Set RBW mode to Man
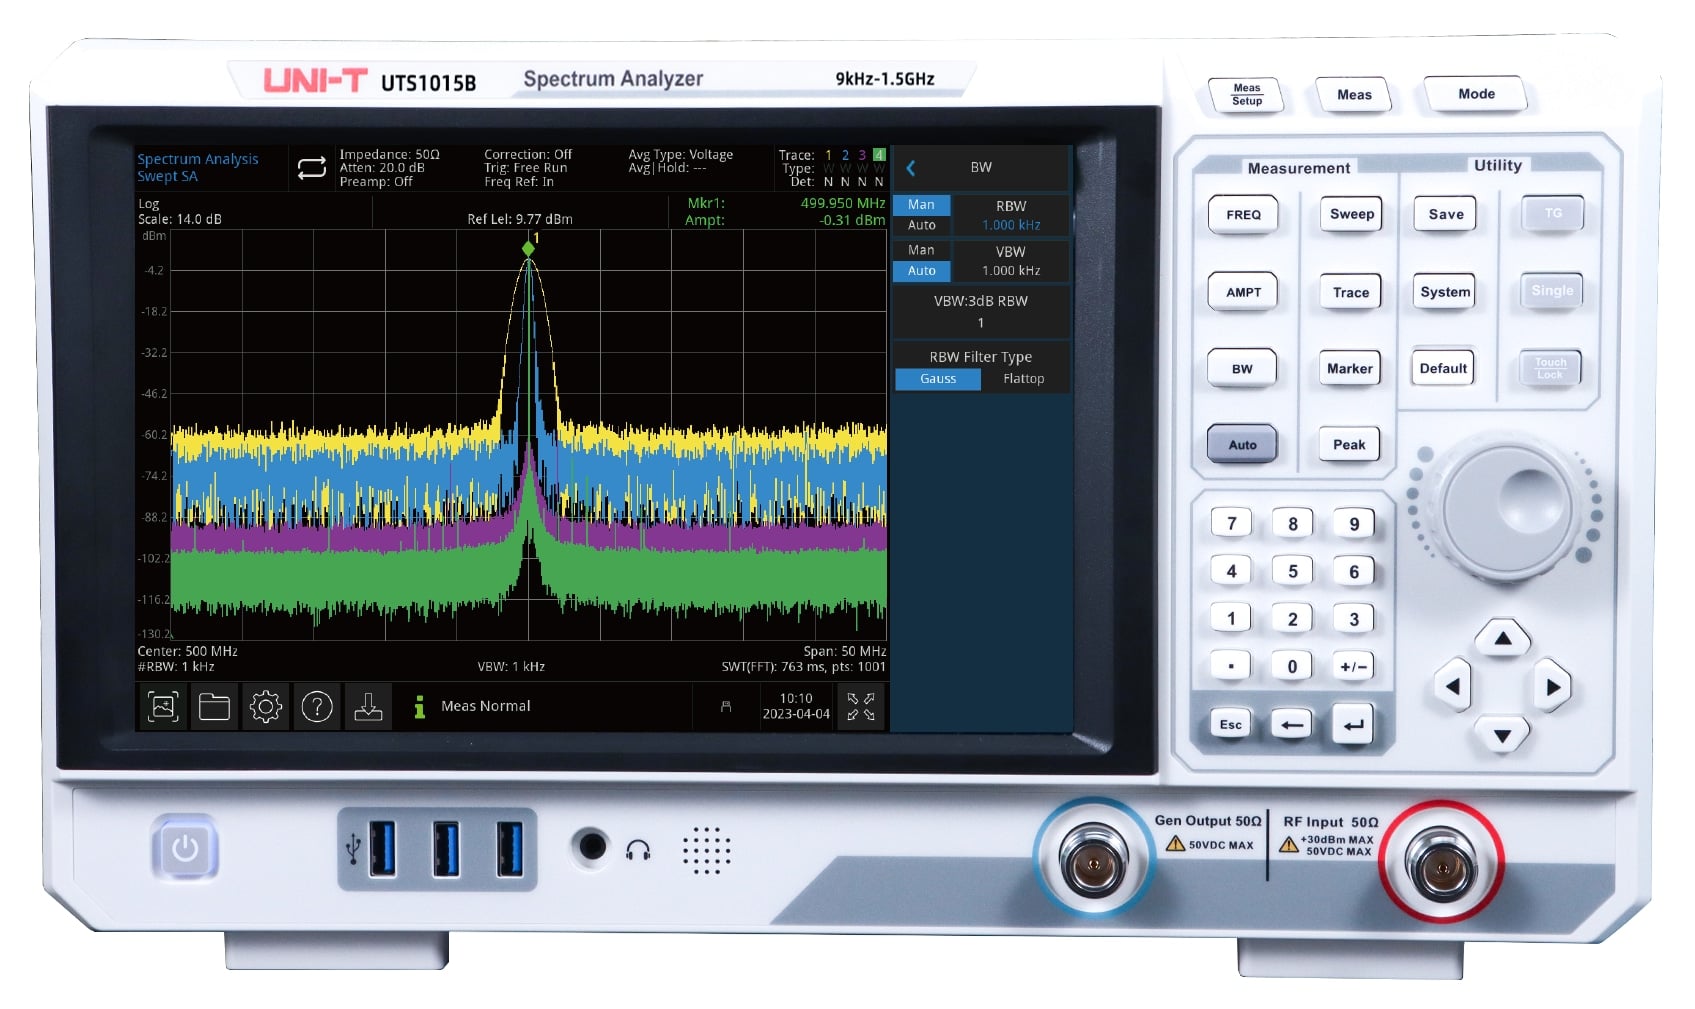Viewport: 1695px width, 1009px height. tap(921, 205)
